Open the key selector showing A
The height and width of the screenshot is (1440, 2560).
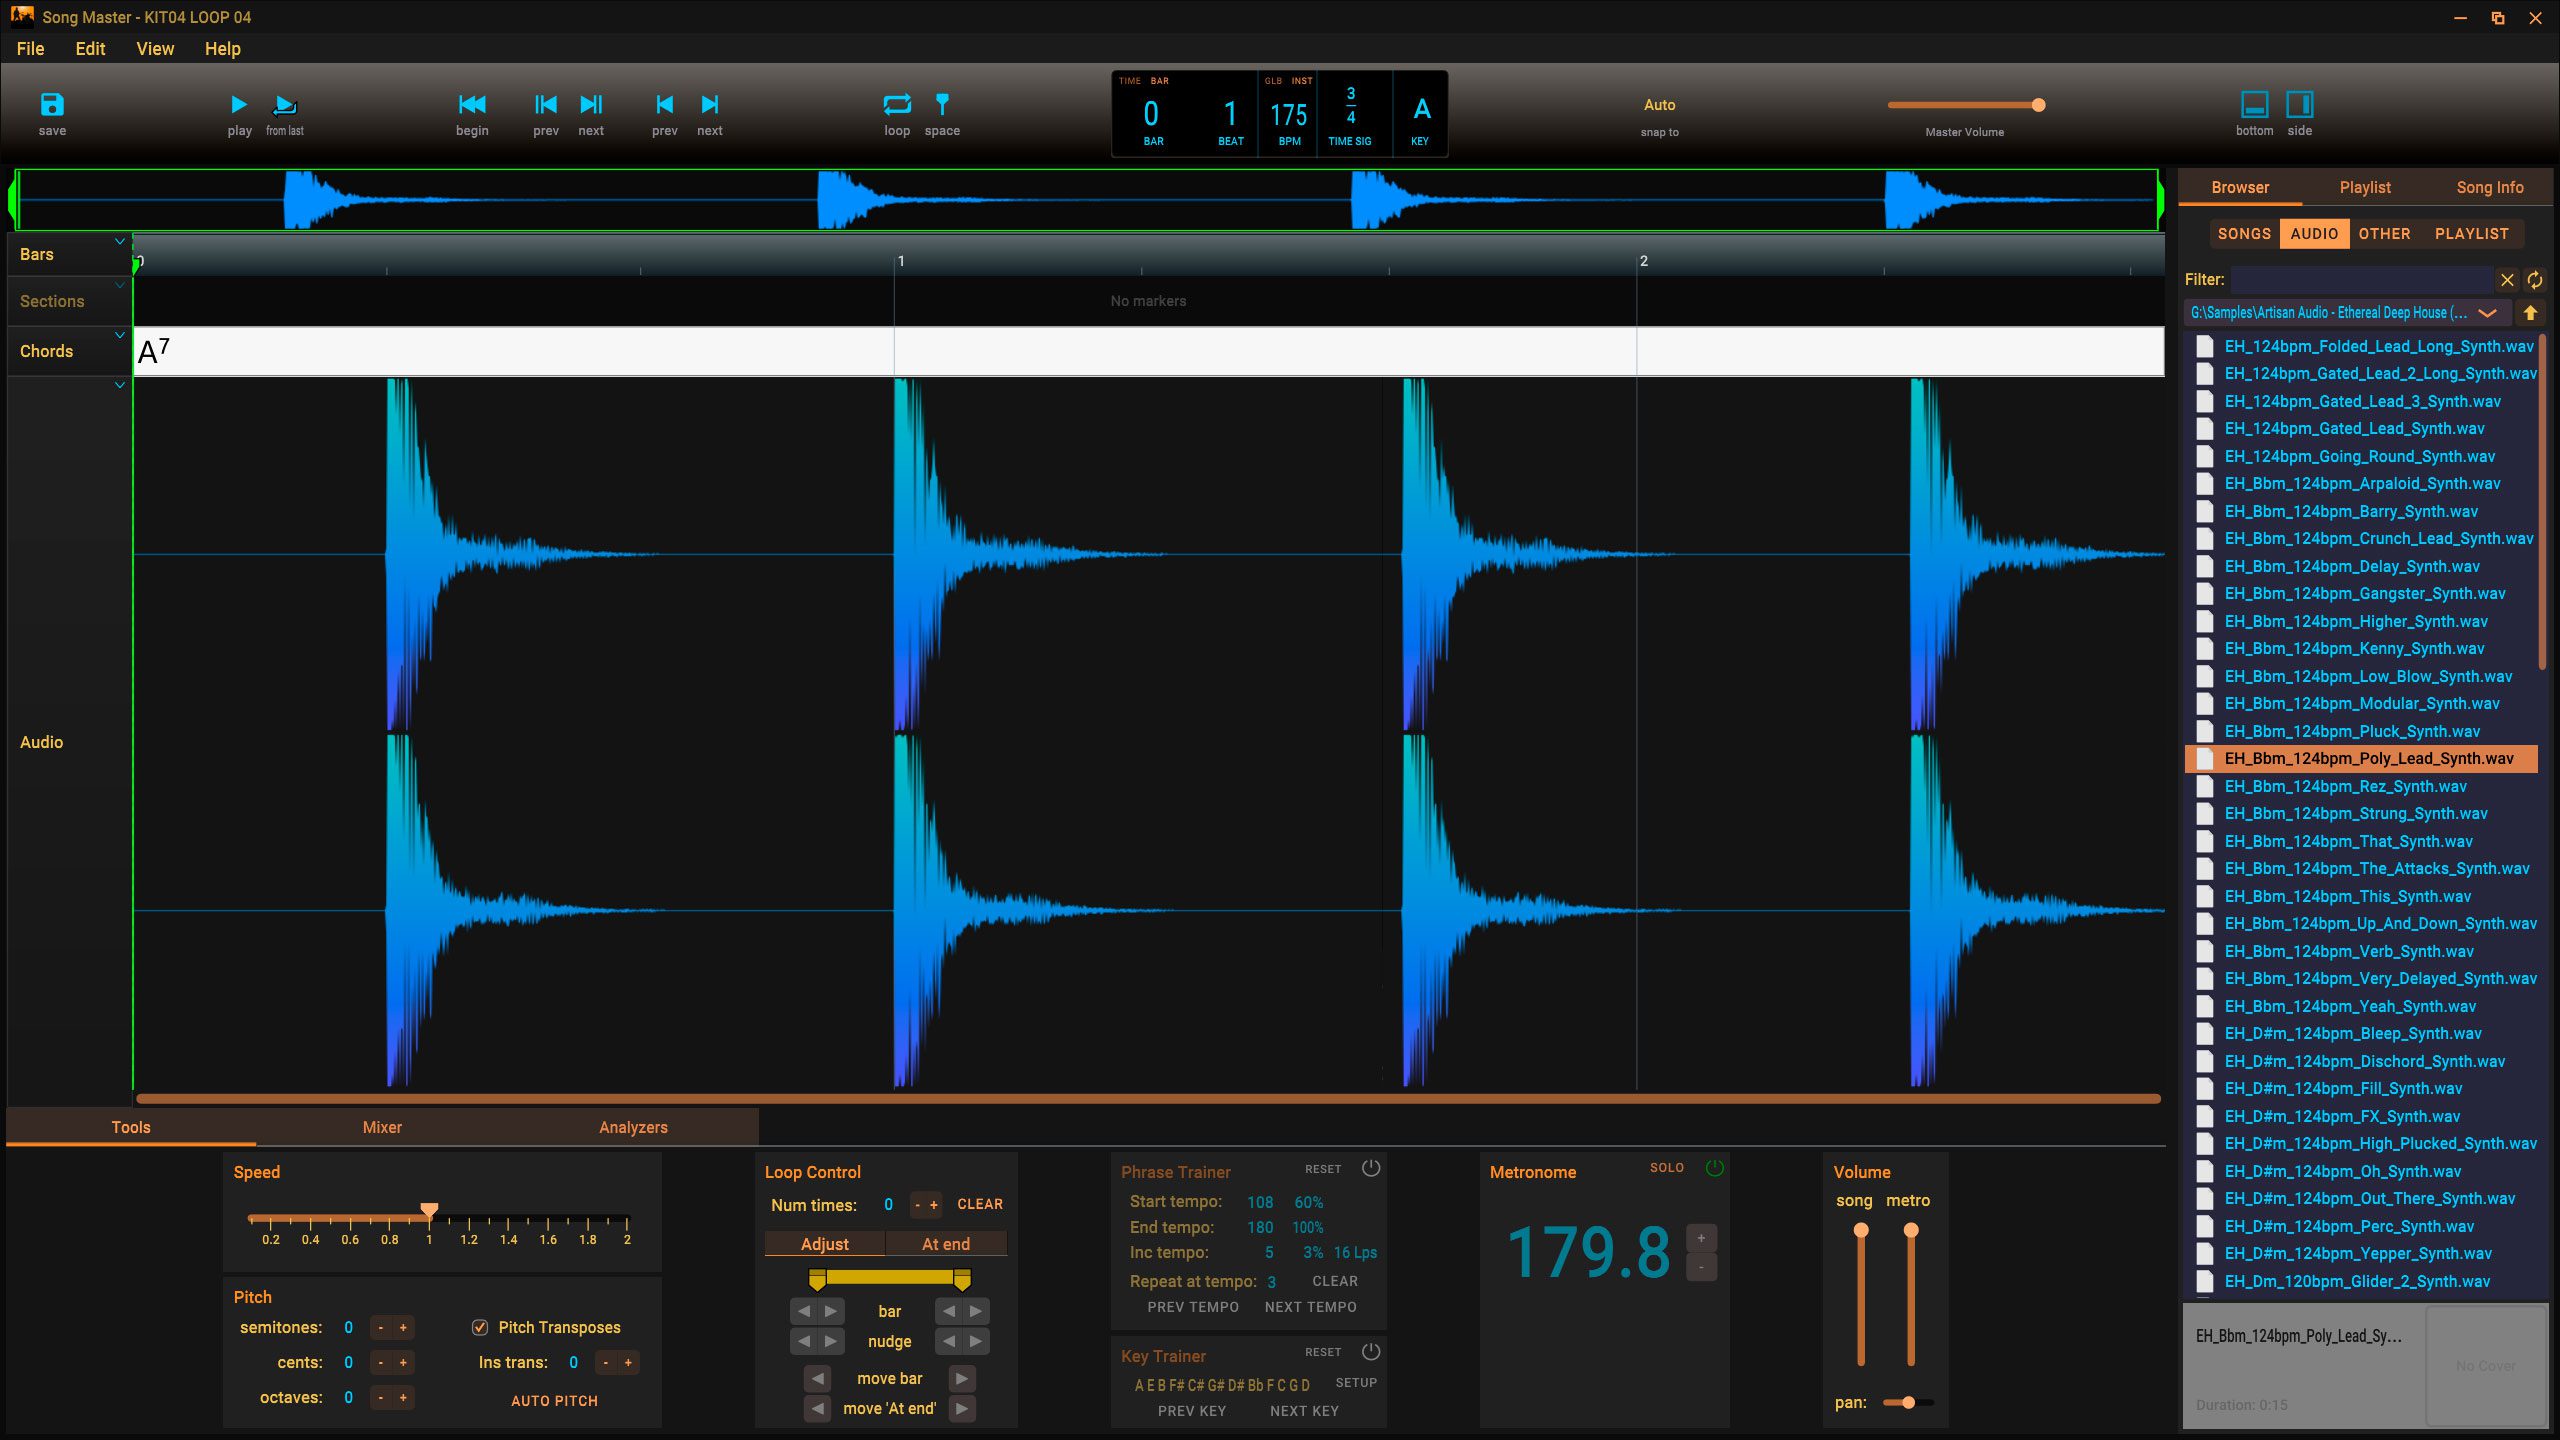tap(1421, 110)
